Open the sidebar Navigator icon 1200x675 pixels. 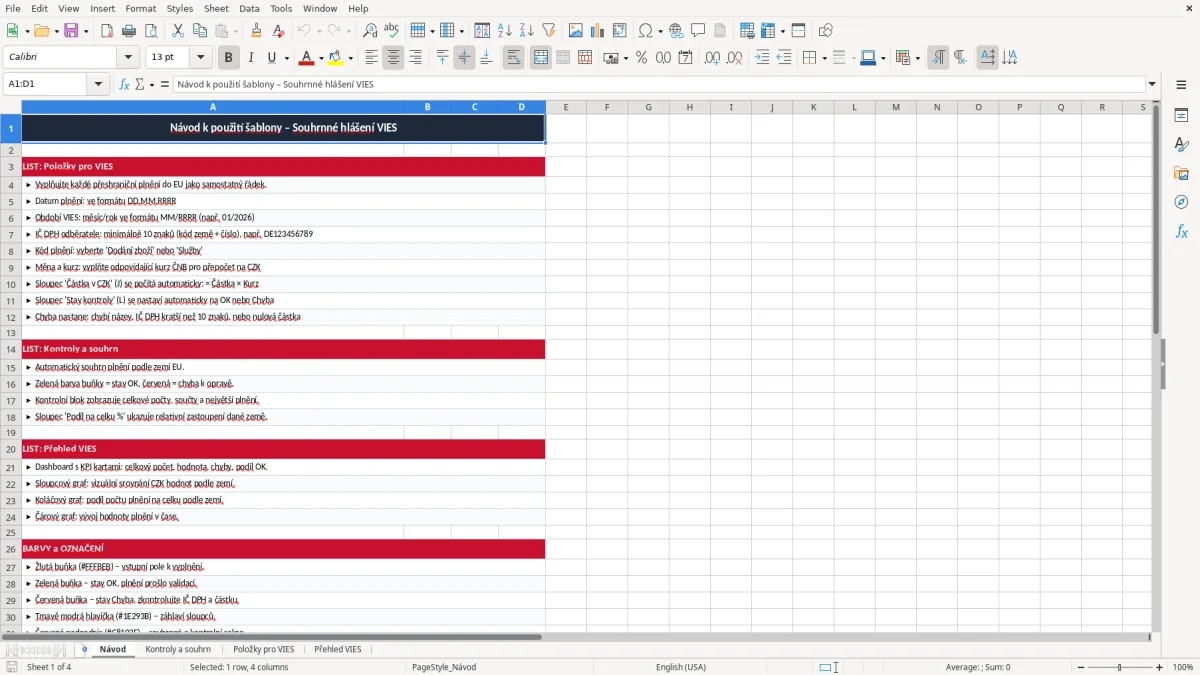[x=1181, y=202]
